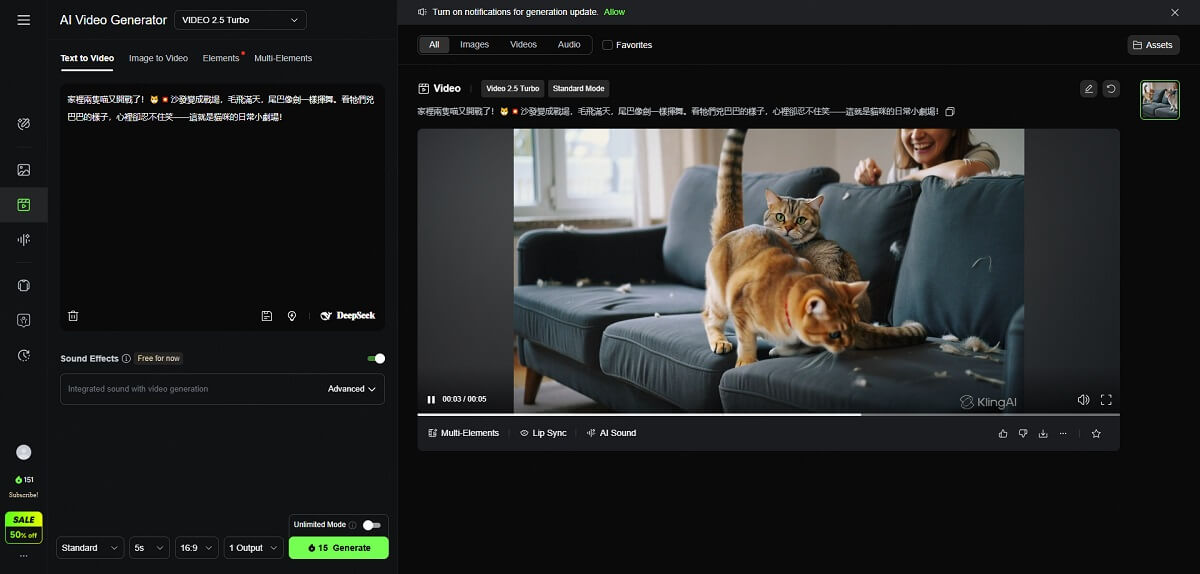This screenshot has height=574, width=1200.
Task: Mute the video volume
Action: 1083,400
